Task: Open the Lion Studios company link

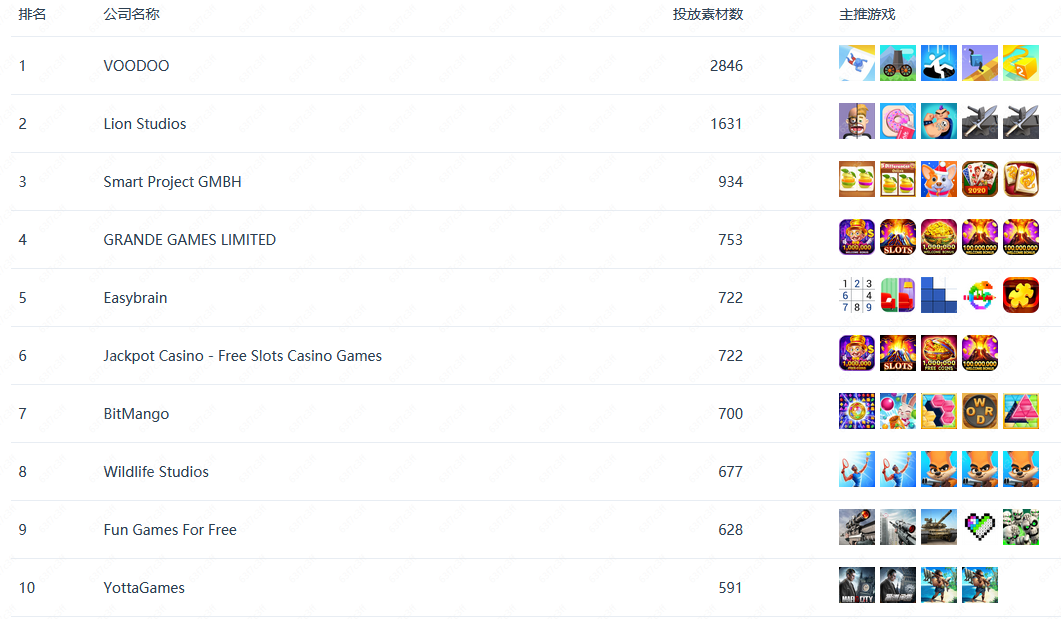Action: coord(145,124)
